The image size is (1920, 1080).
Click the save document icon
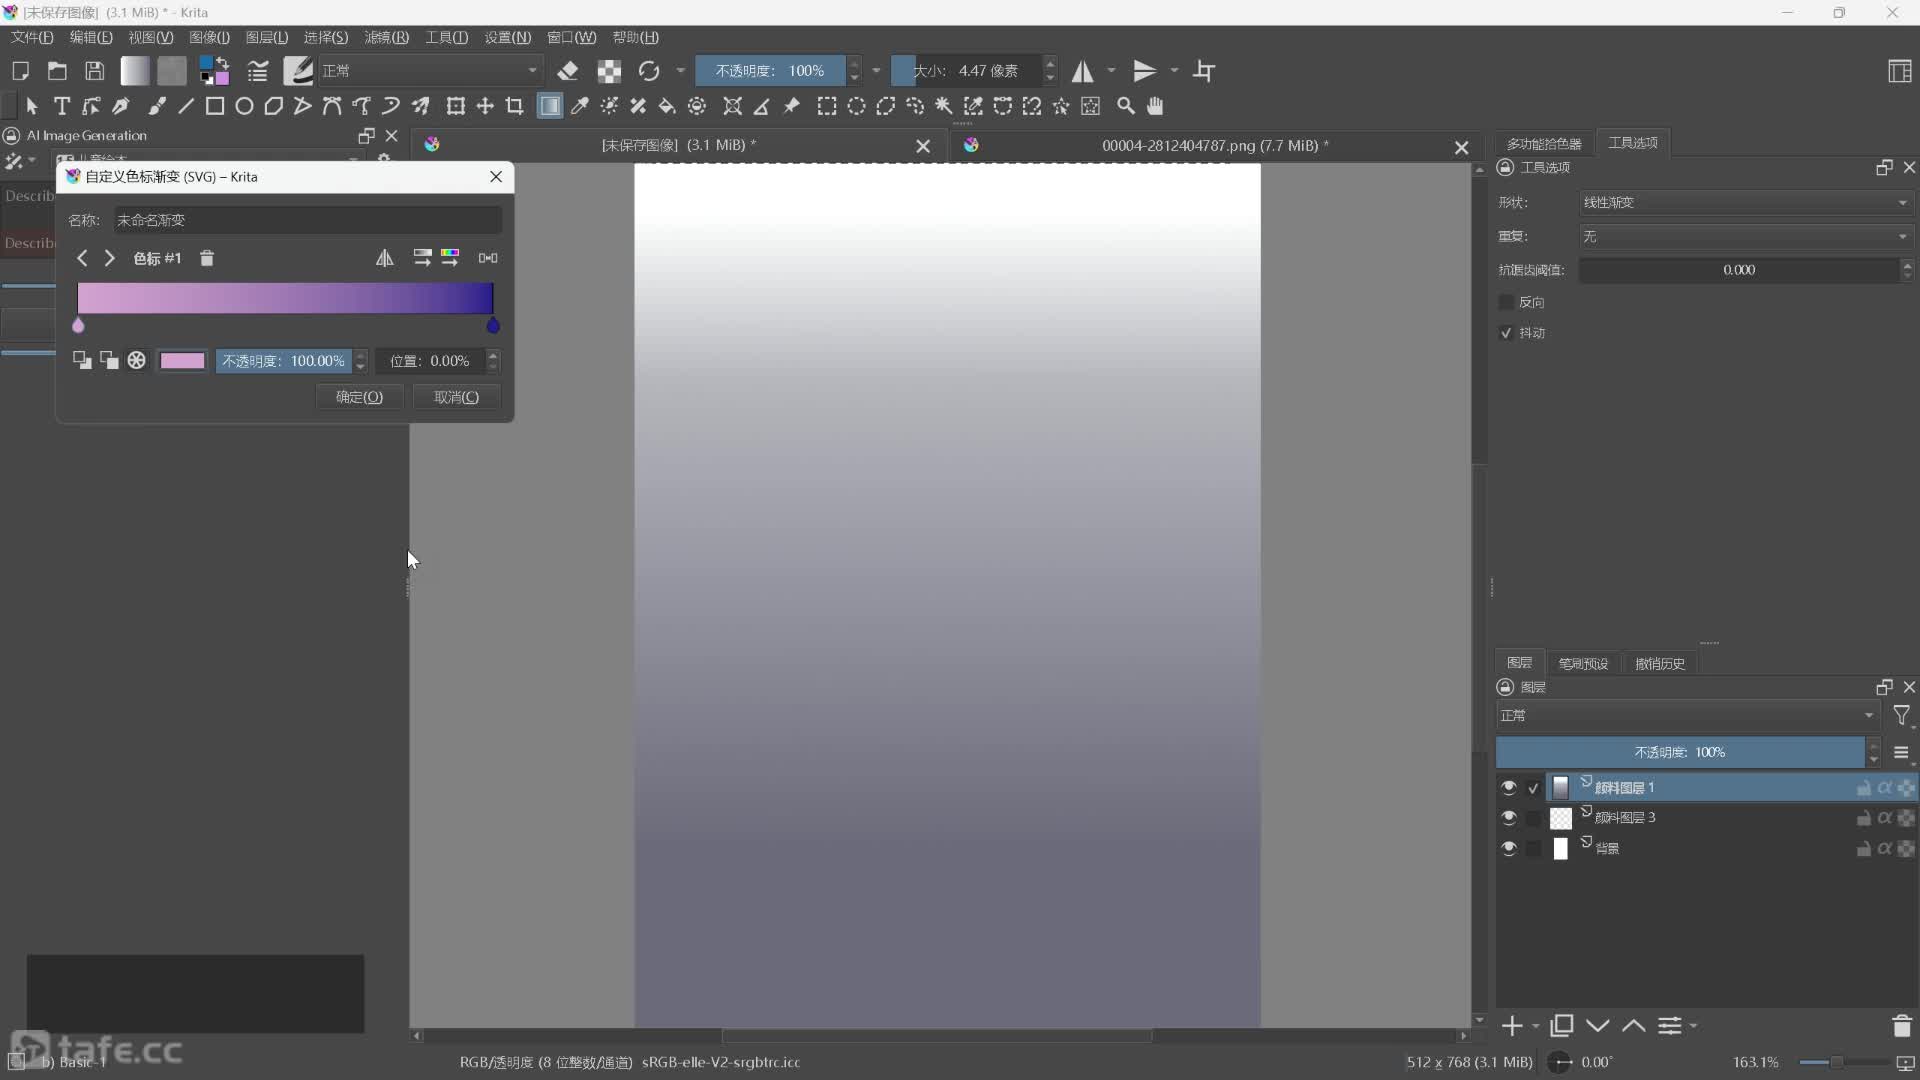click(x=94, y=71)
